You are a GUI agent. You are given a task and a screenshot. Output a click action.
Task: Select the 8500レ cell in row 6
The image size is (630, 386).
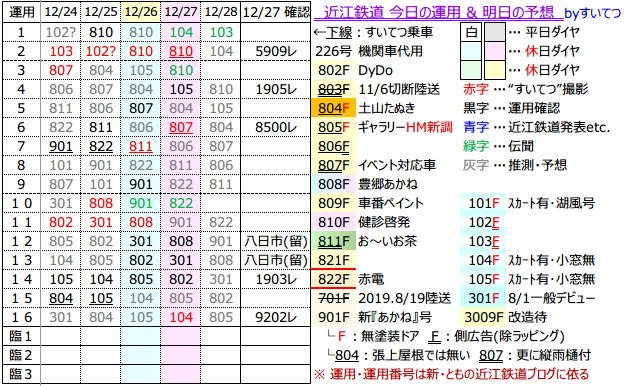click(276, 127)
